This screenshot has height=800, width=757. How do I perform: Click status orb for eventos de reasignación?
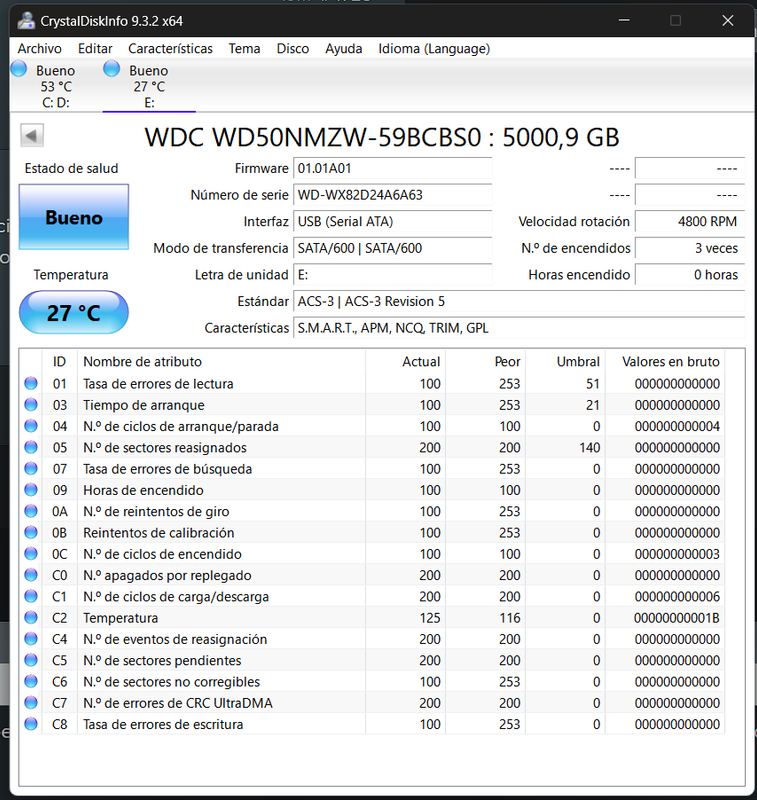31,639
